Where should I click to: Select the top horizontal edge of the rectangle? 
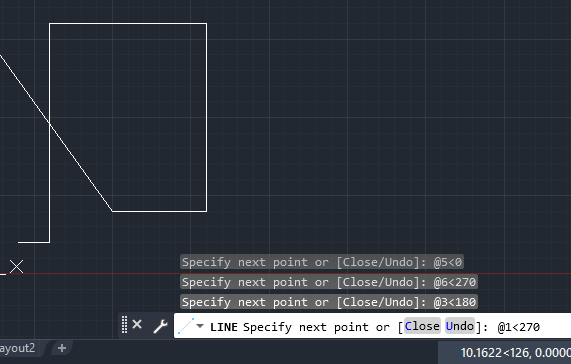pos(128,24)
